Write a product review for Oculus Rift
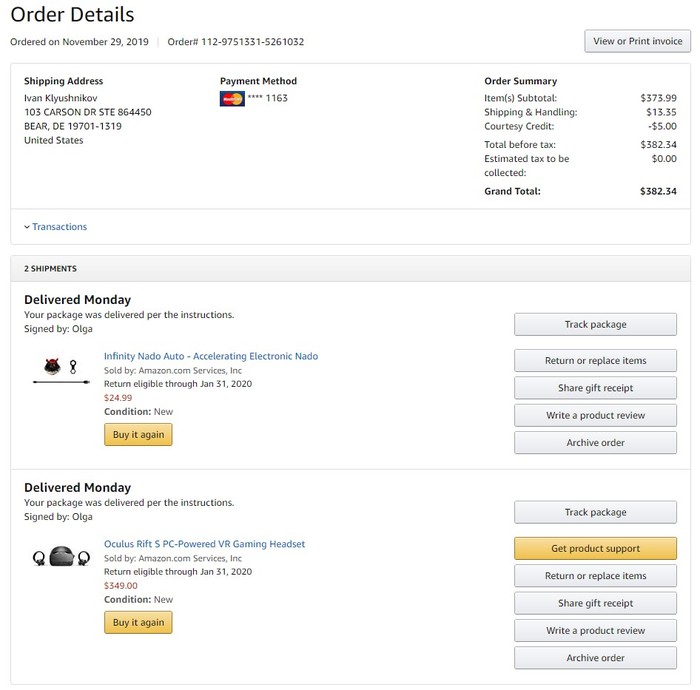The image size is (700, 690). (595, 631)
